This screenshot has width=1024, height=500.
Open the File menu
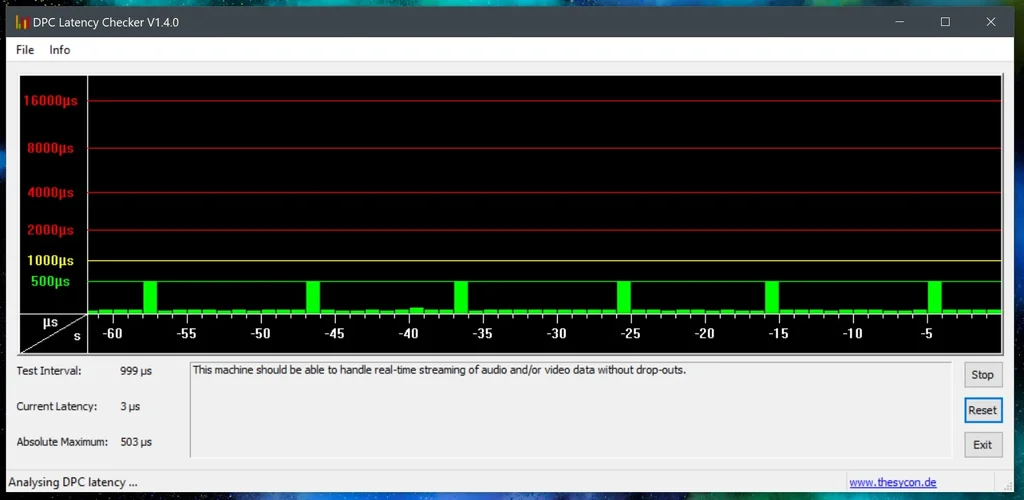pos(25,50)
